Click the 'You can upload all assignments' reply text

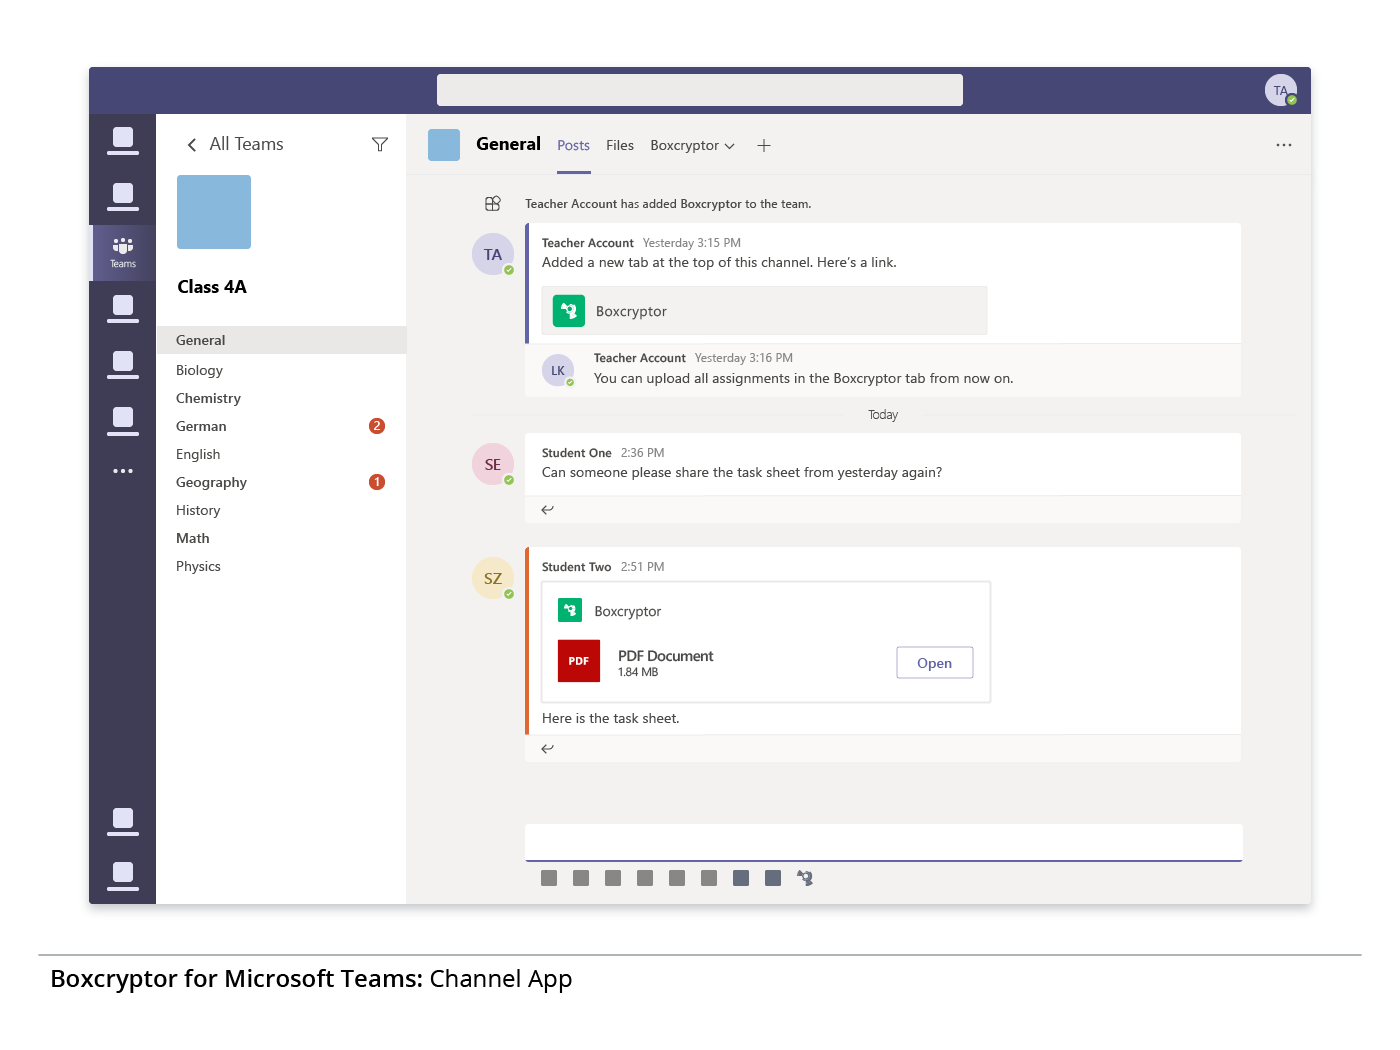click(x=804, y=379)
